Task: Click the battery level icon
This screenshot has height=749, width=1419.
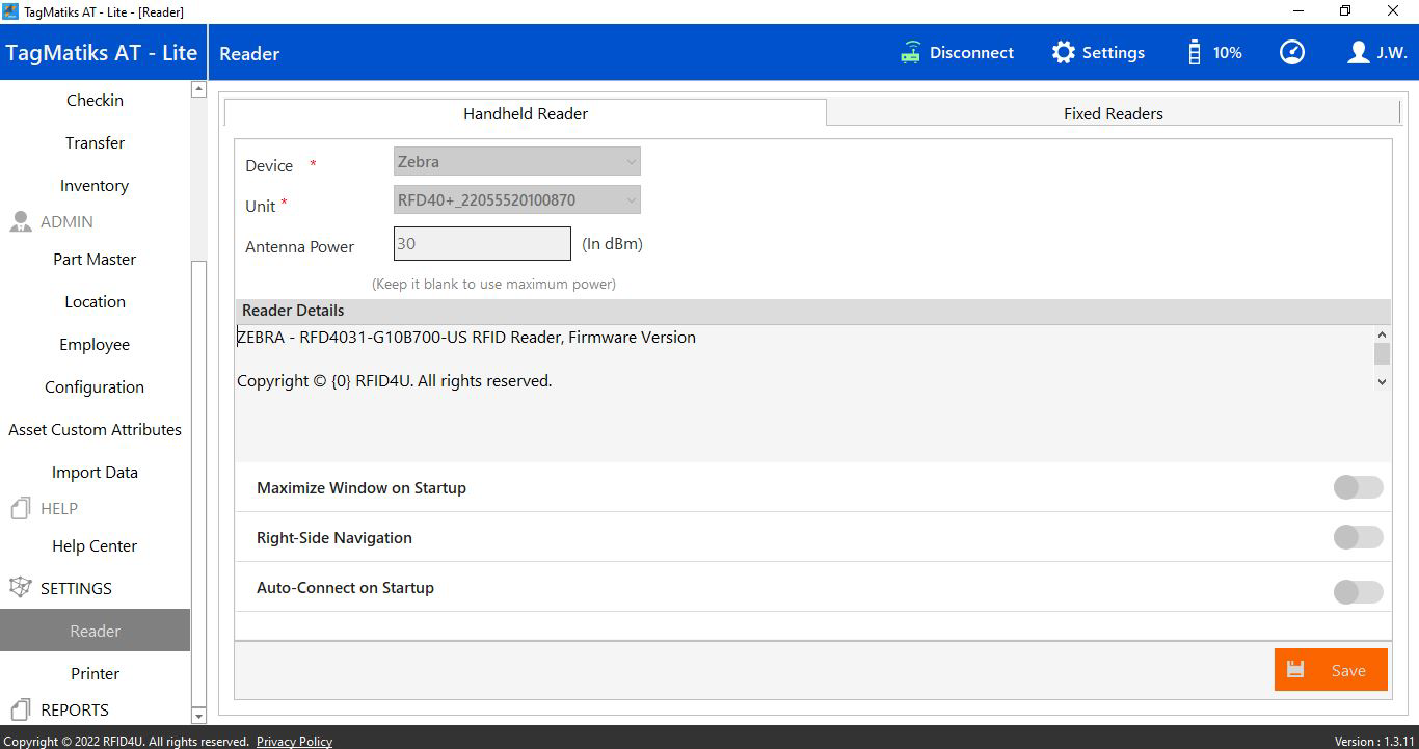Action: pyautogui.click(x=1194, y=53)
